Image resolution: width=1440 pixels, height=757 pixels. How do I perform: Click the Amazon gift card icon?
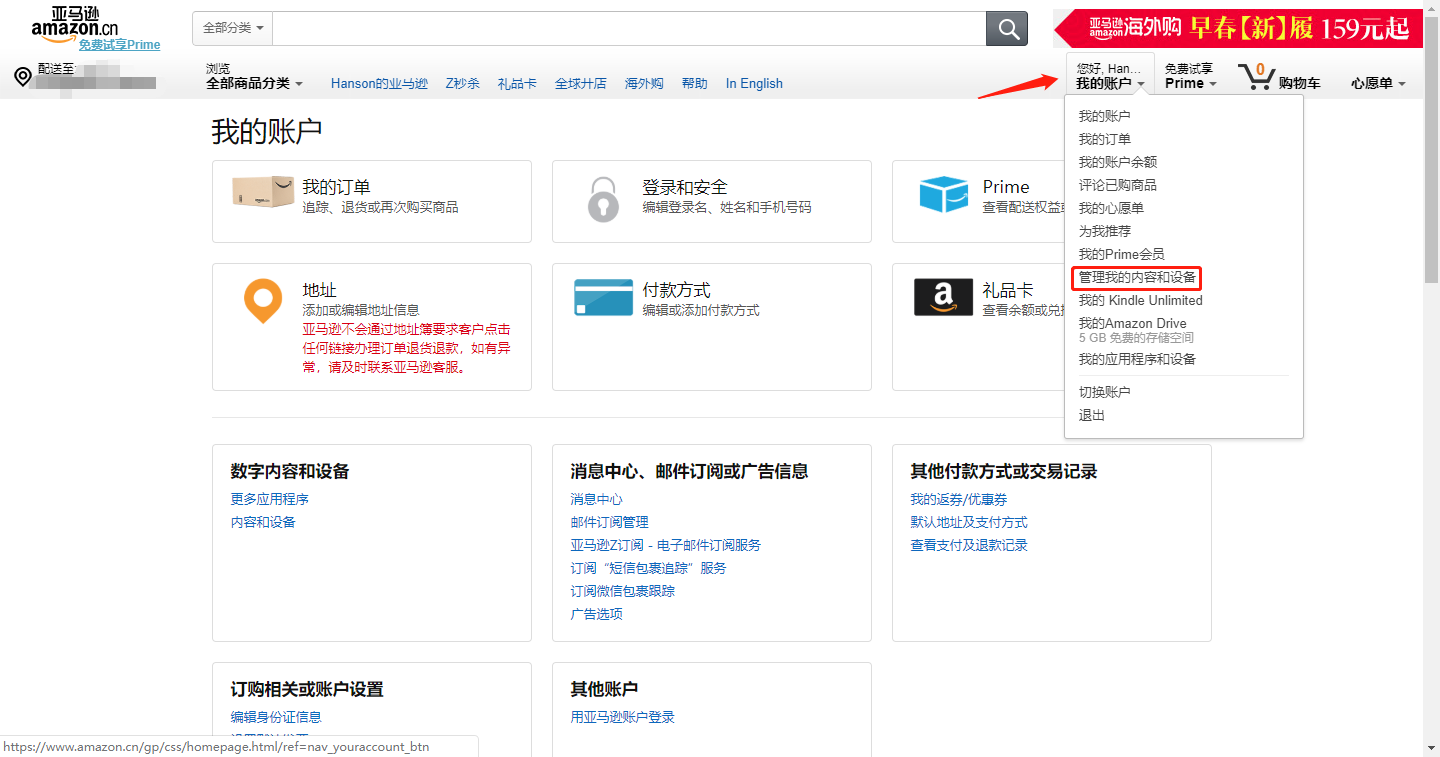943,298
